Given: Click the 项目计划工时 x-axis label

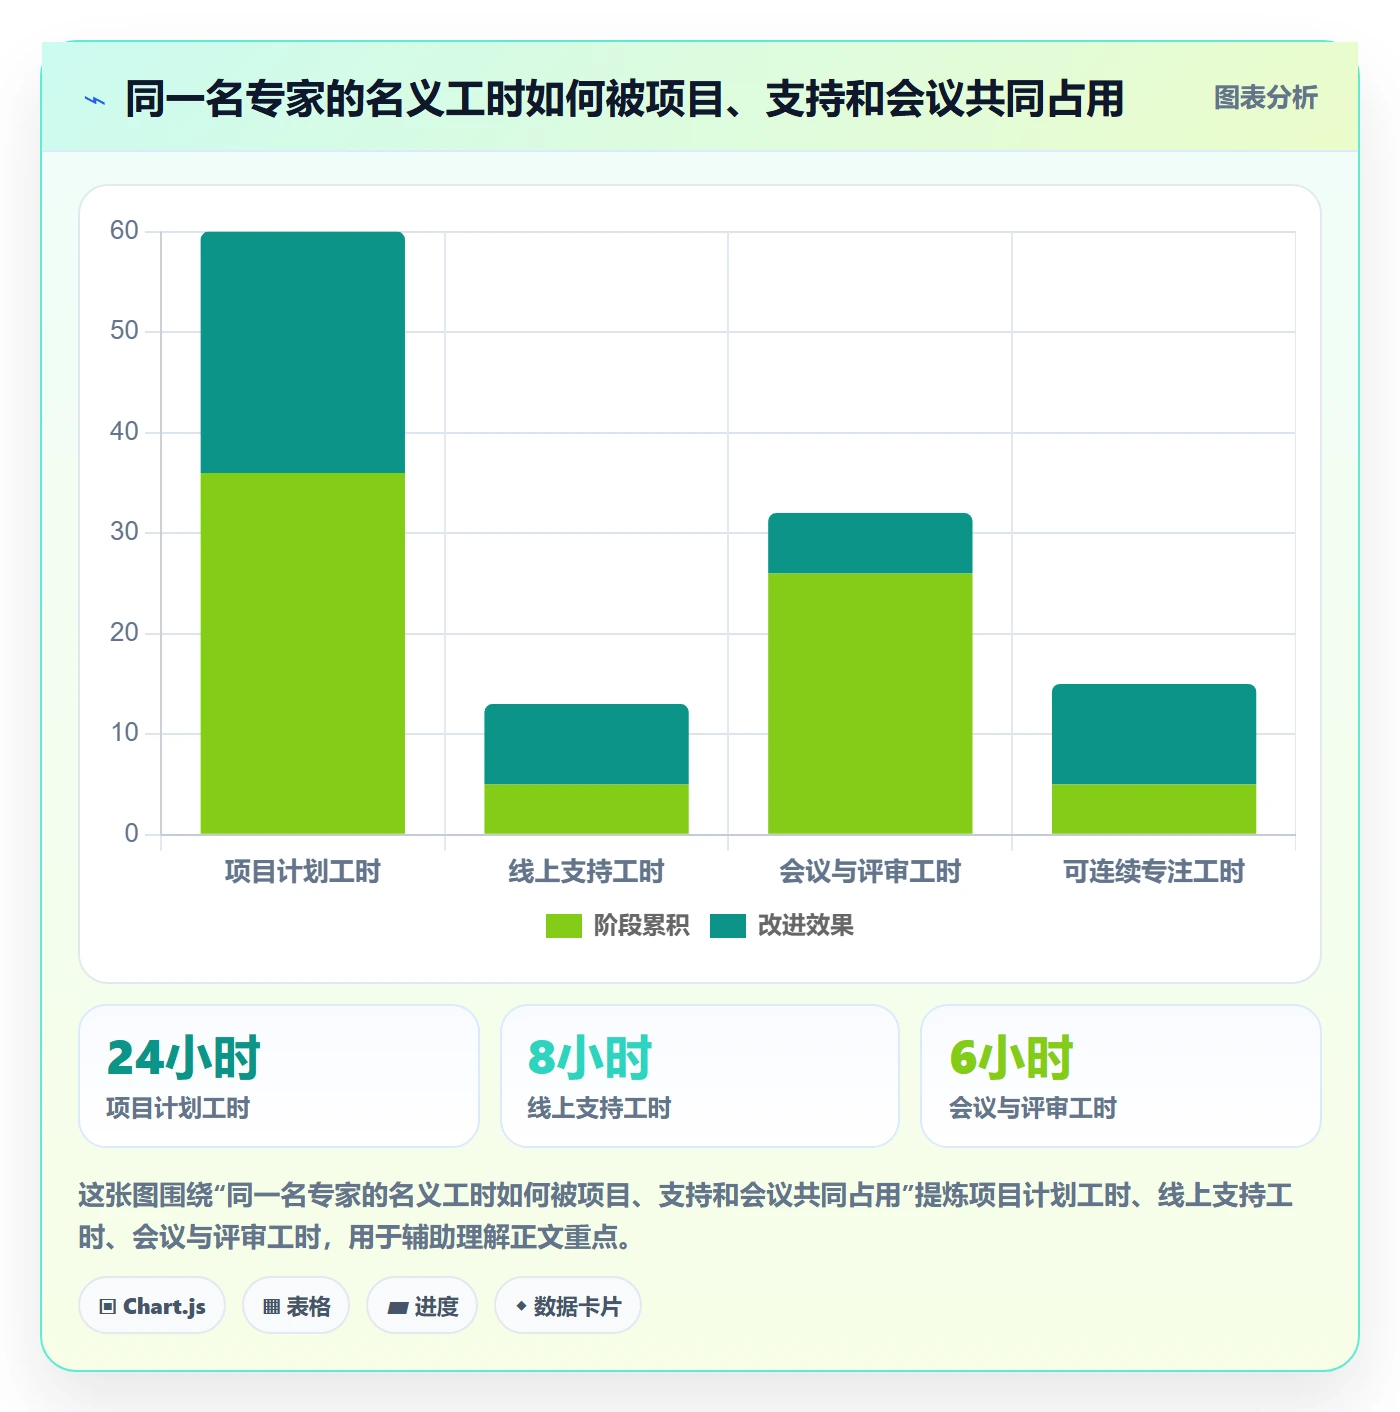Looking at the screenshot, I should click(303, 872).
